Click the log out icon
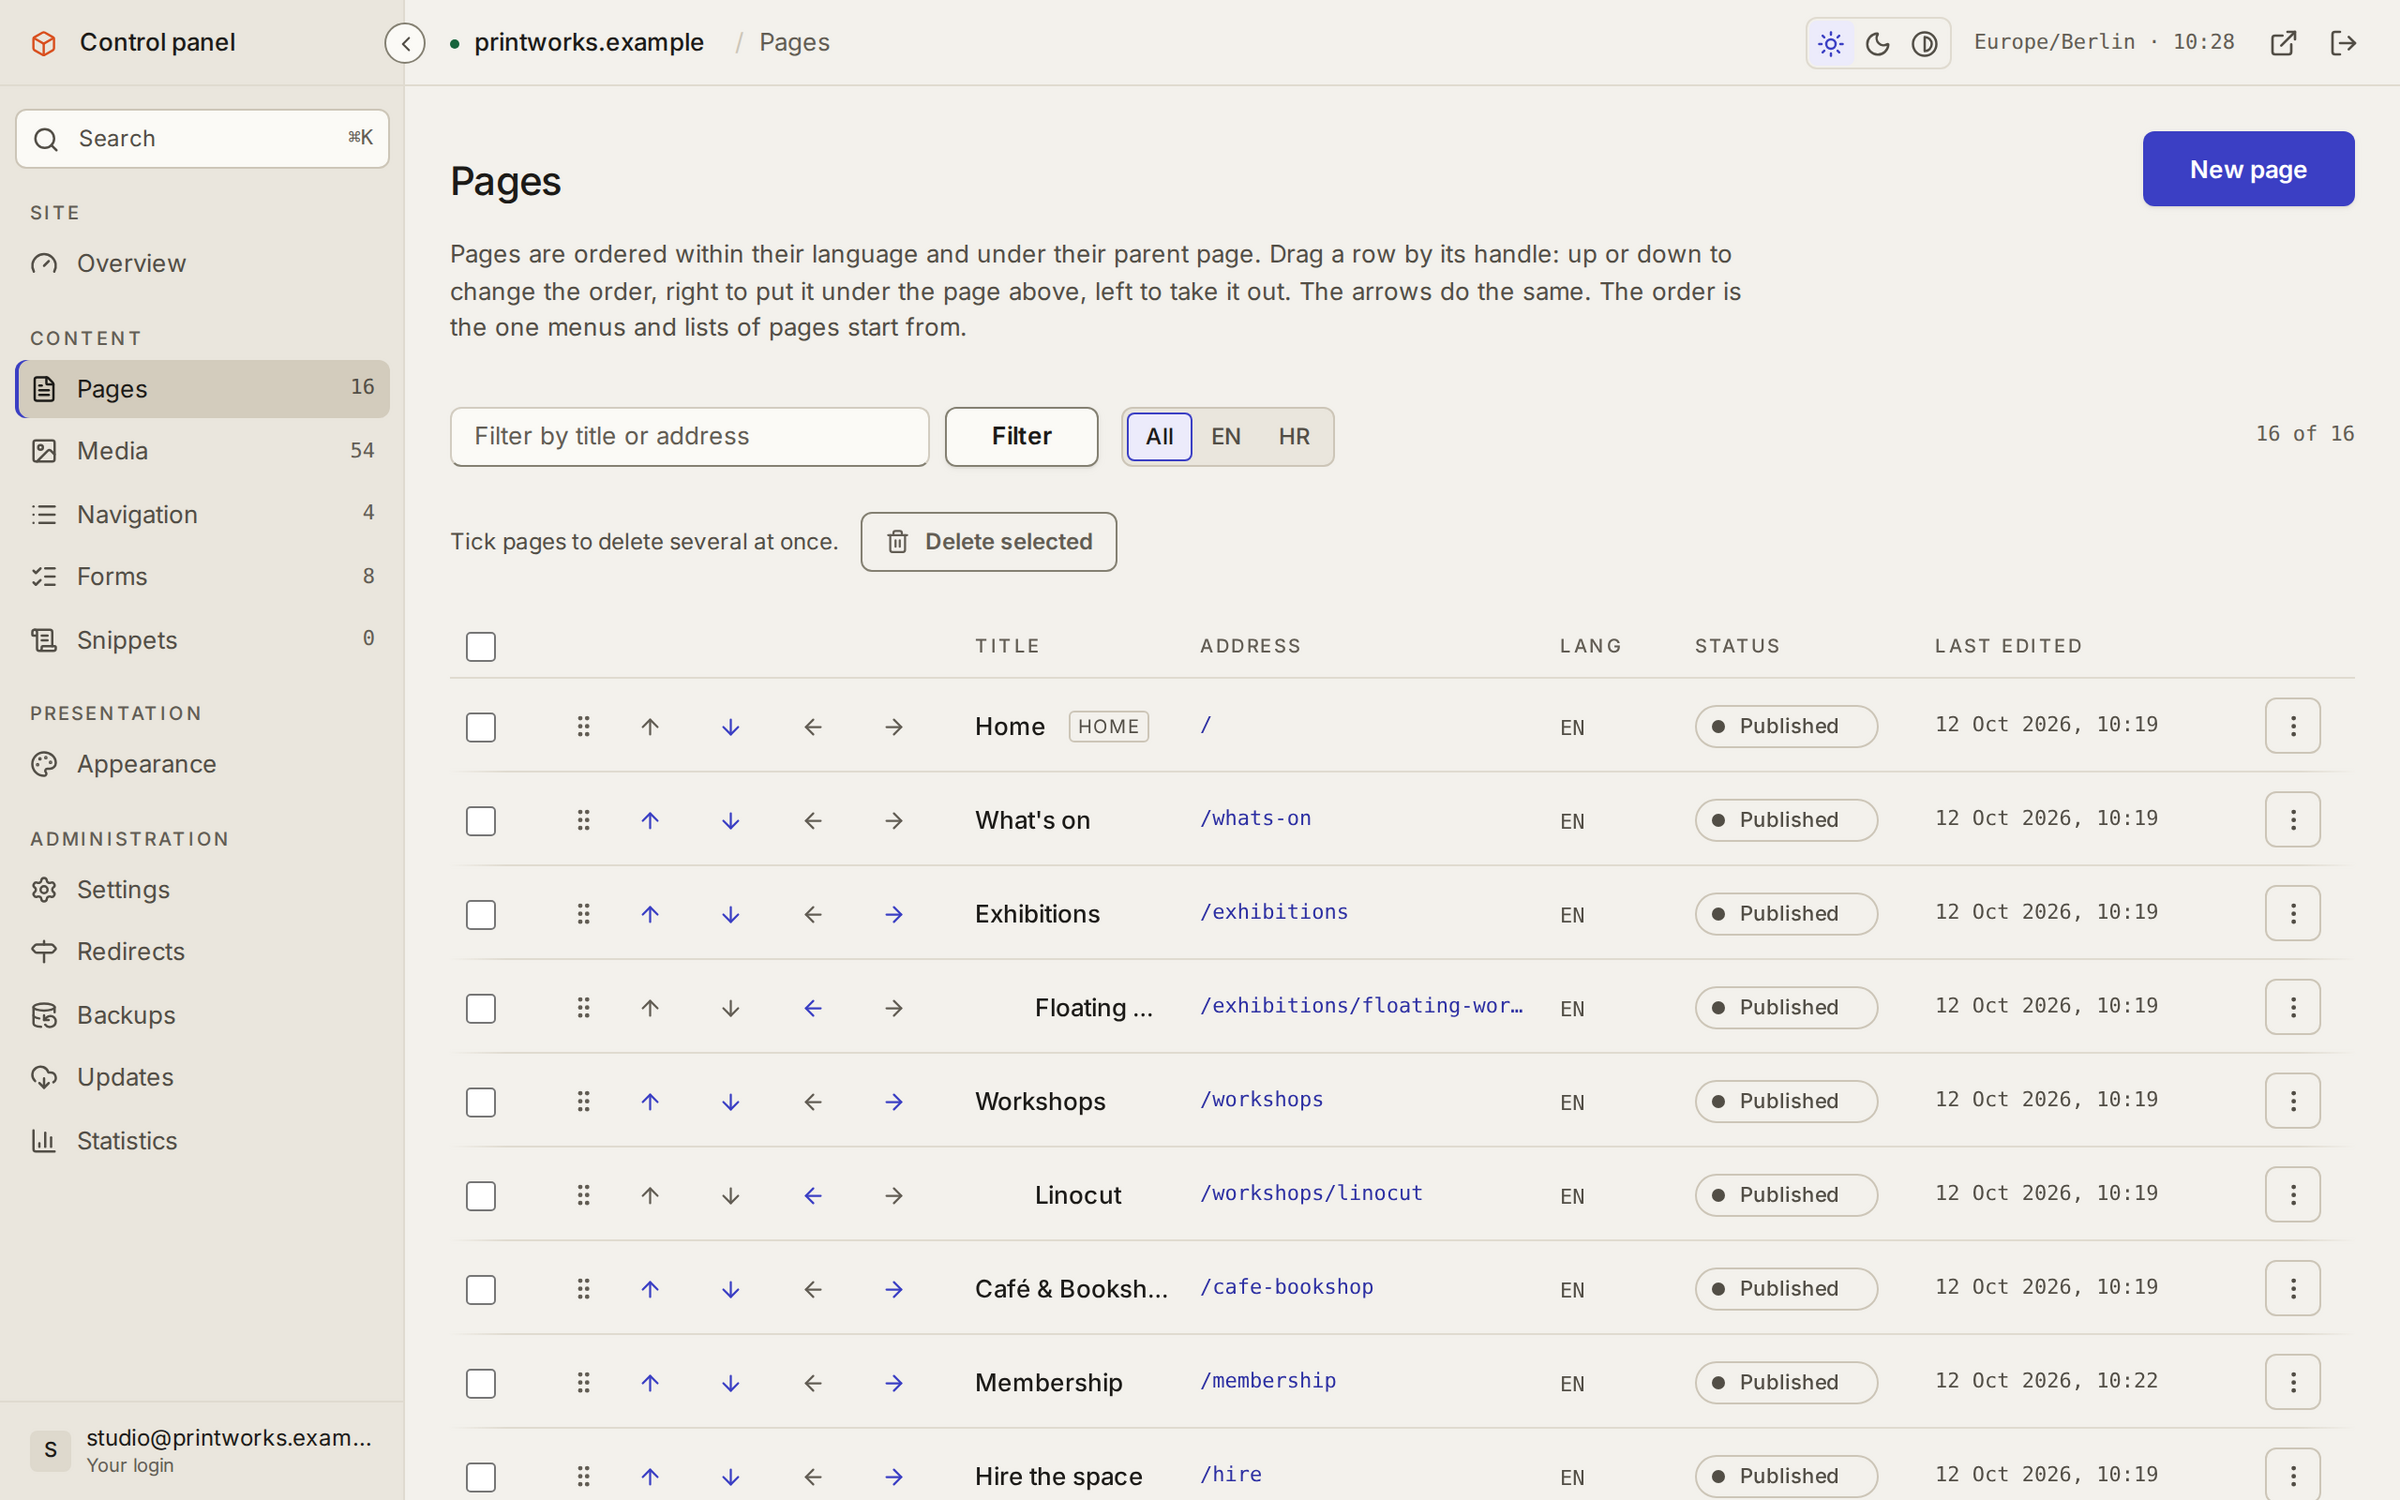This screenshot has width=2400, height=1500. [2343, 43]
